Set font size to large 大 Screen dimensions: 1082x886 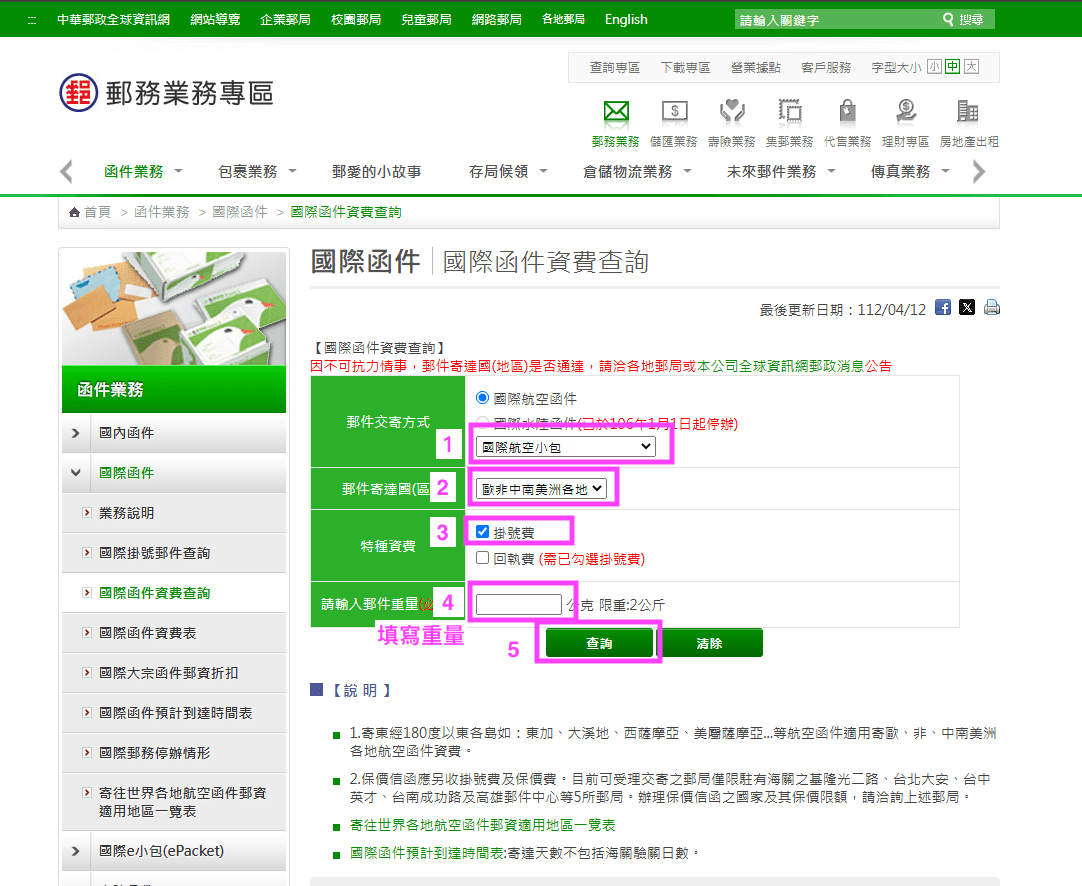click(972, 67)
